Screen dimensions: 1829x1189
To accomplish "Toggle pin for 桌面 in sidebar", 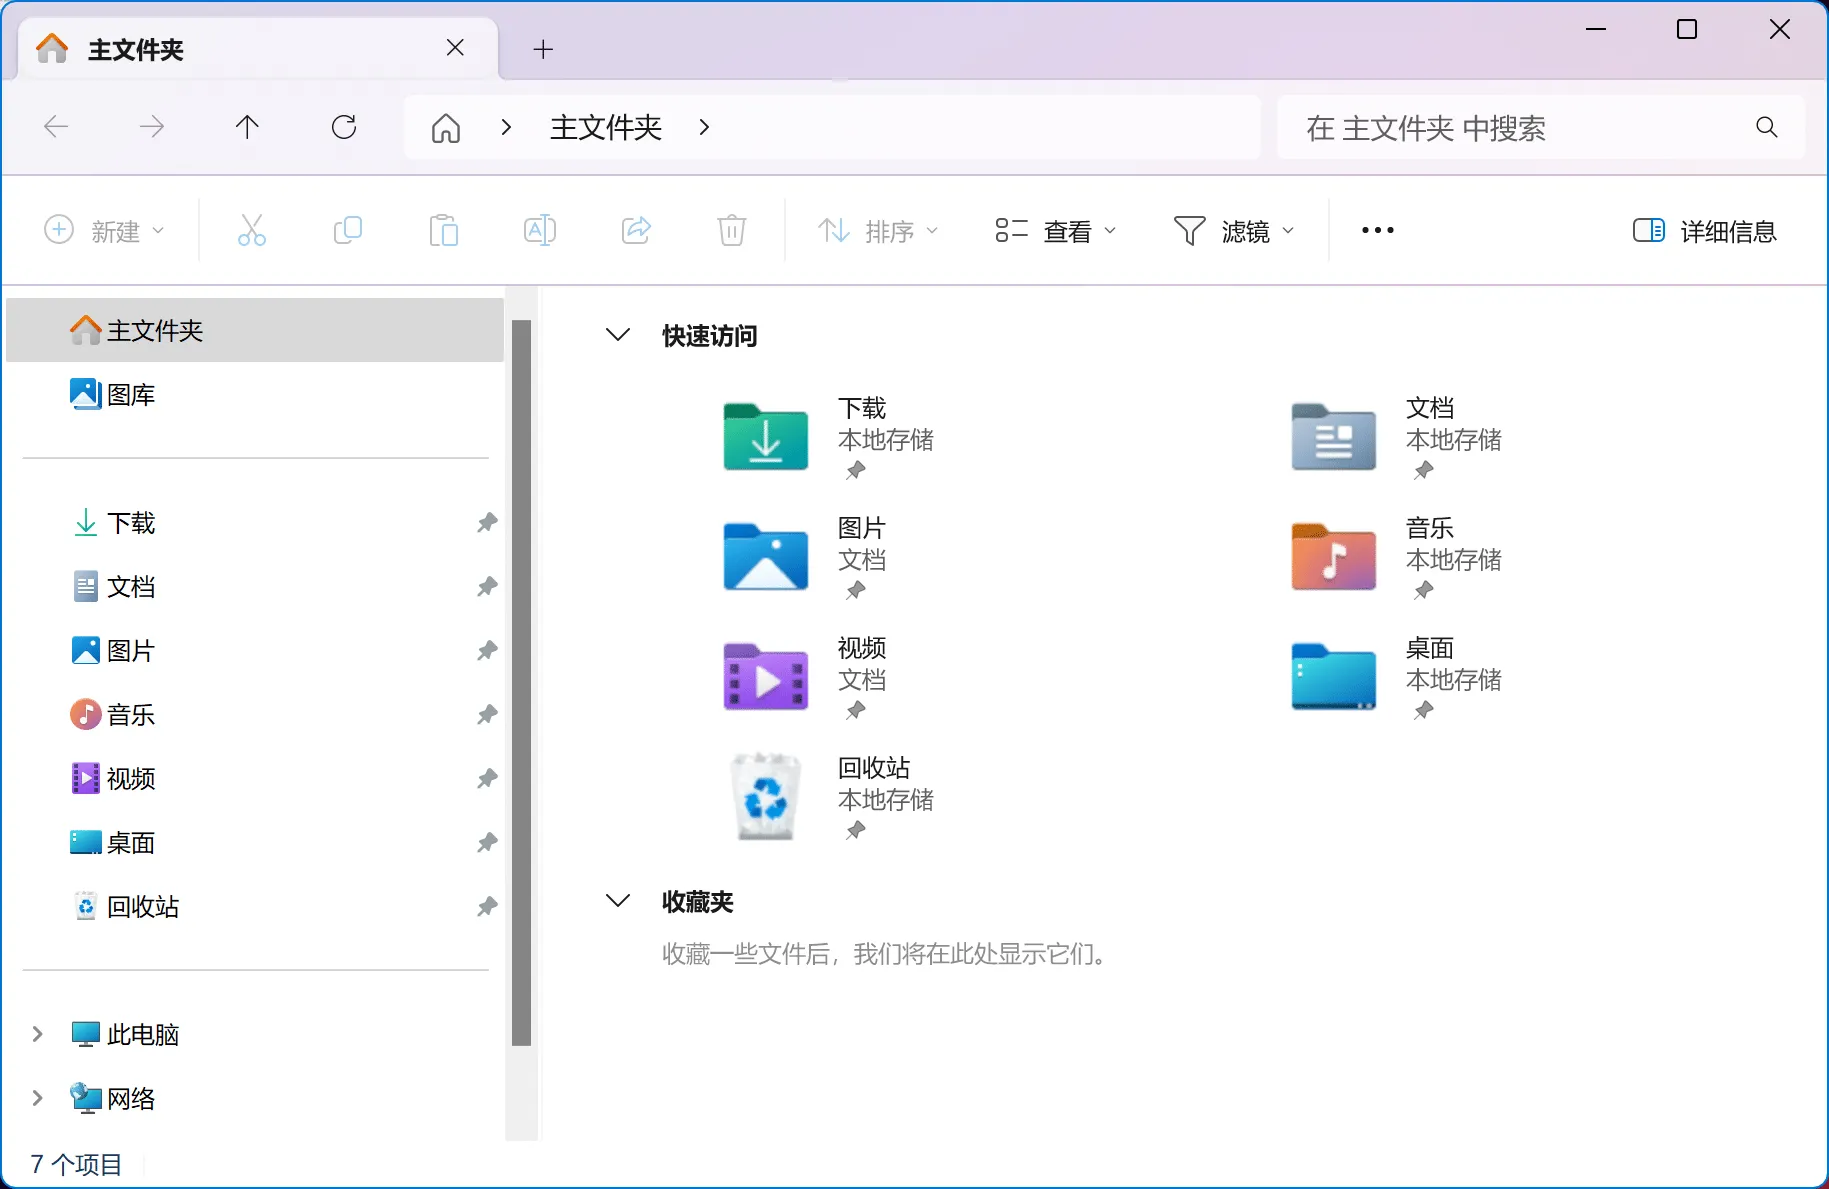I will (487, 843).
